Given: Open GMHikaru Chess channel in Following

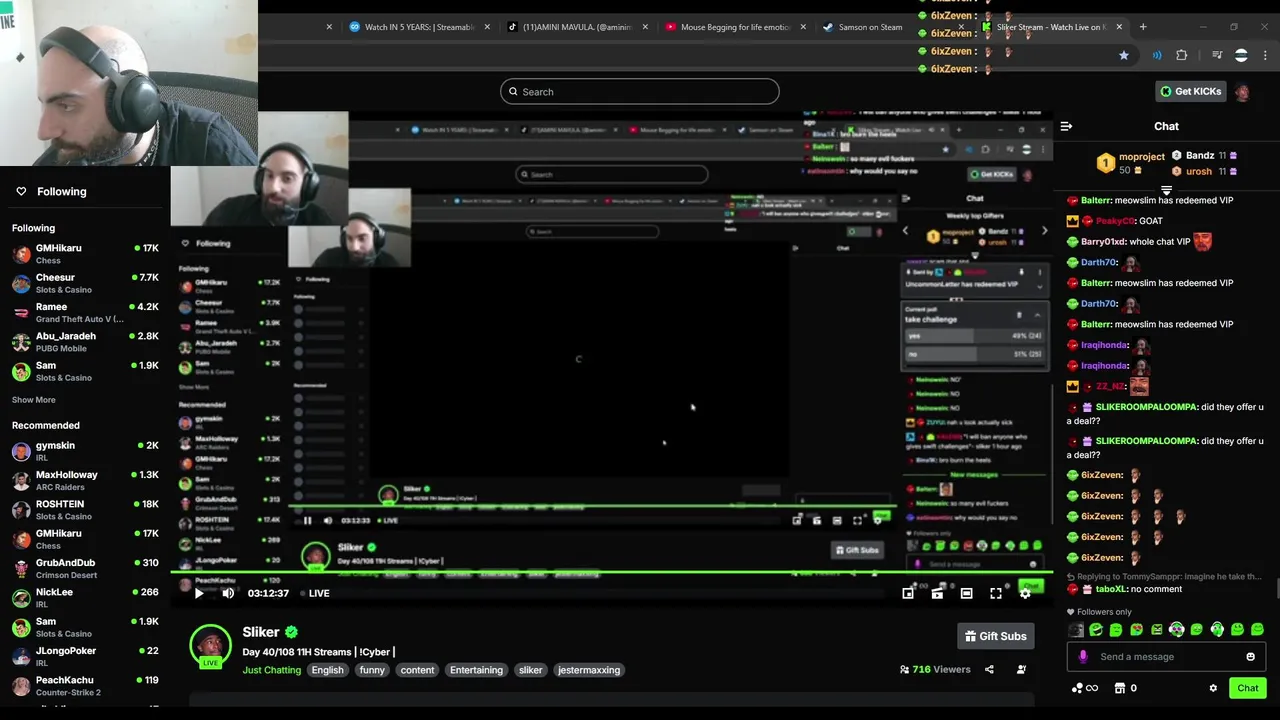Looking at the screenshot, I should pyautogui.click(x=85, y=254).
